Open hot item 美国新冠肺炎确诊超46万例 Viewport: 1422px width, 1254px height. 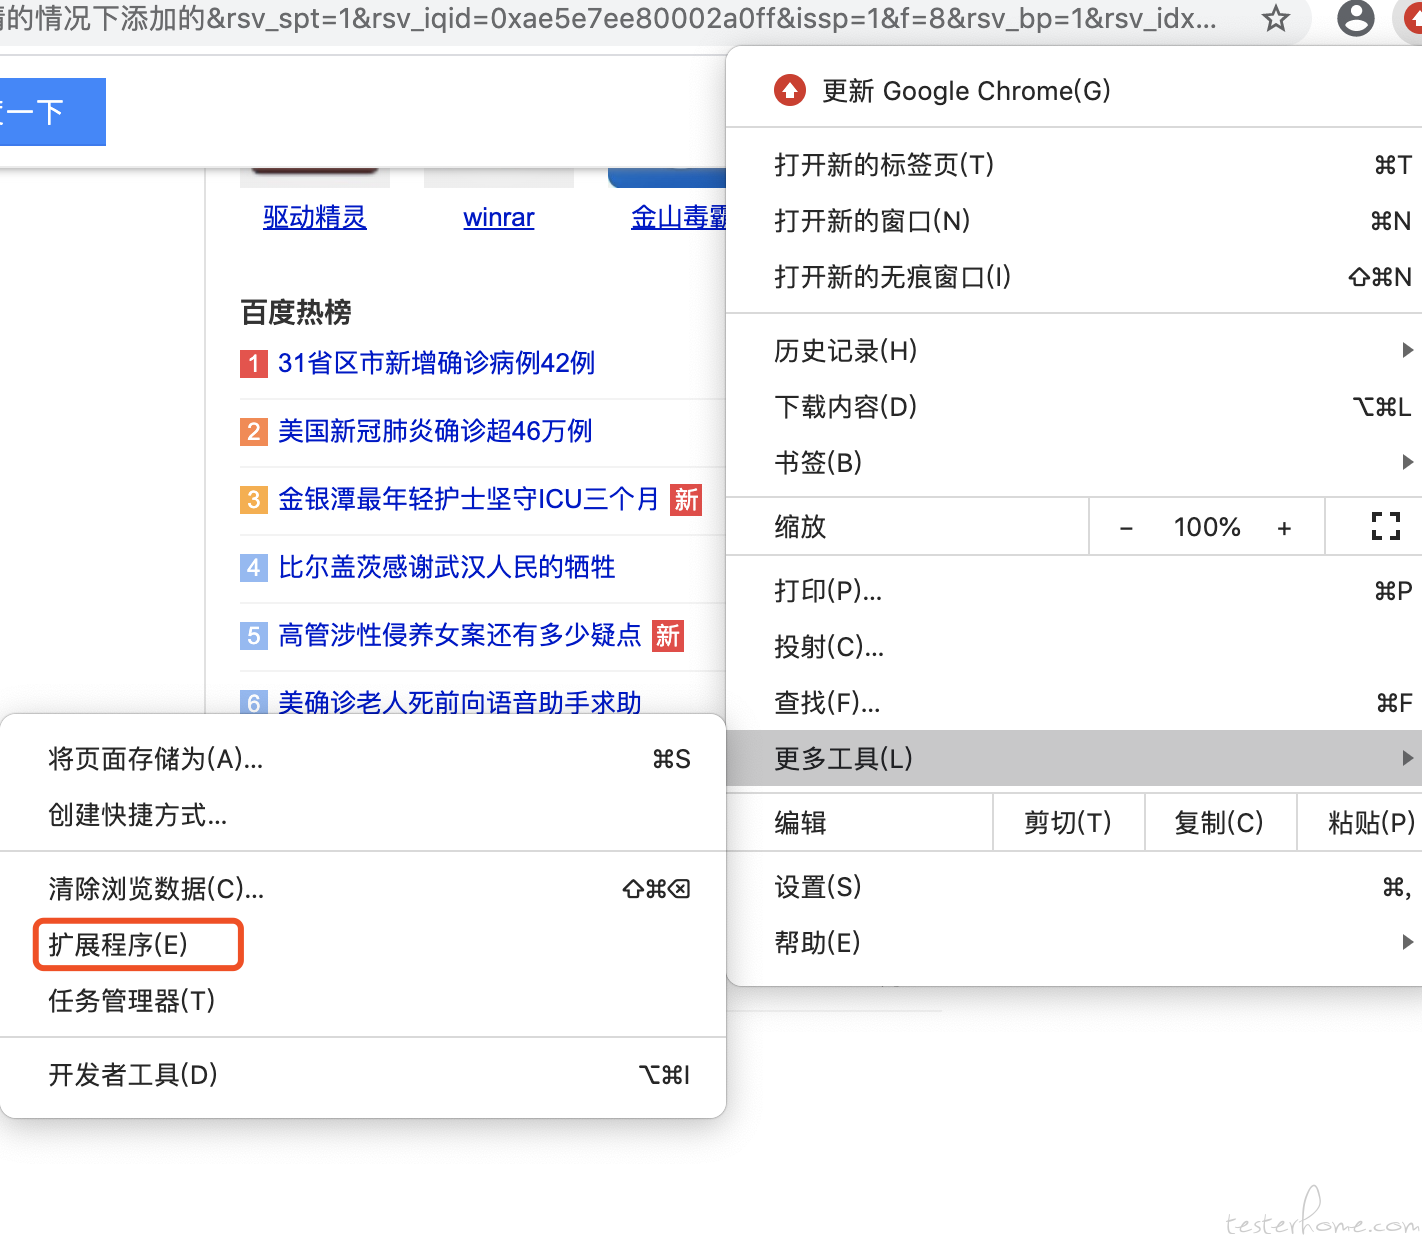(x=435, y=431)
